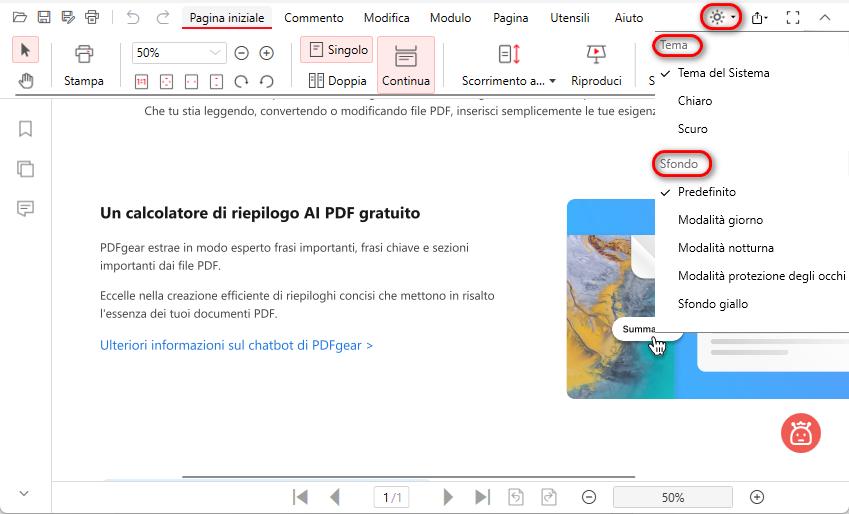The image size is (849, 514).
Task: Open the page thumbnails side panel
Action: [x=25, y=169]
